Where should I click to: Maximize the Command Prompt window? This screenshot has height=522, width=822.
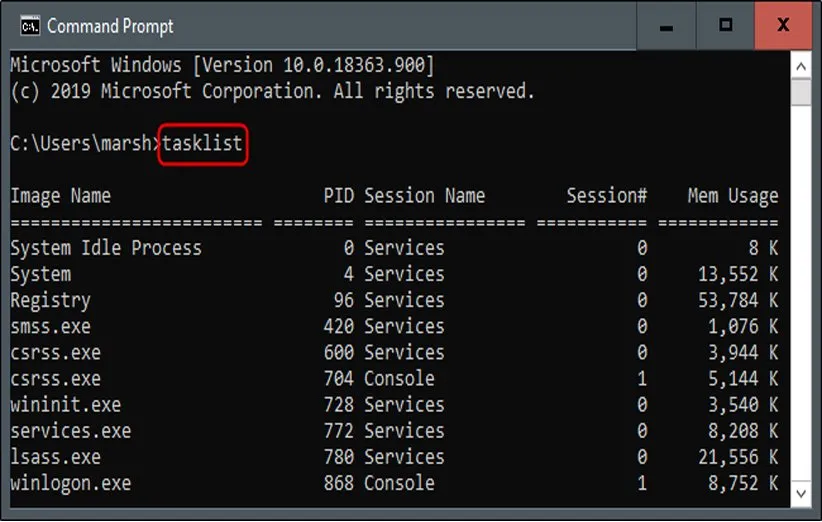(x=726, y=25)
